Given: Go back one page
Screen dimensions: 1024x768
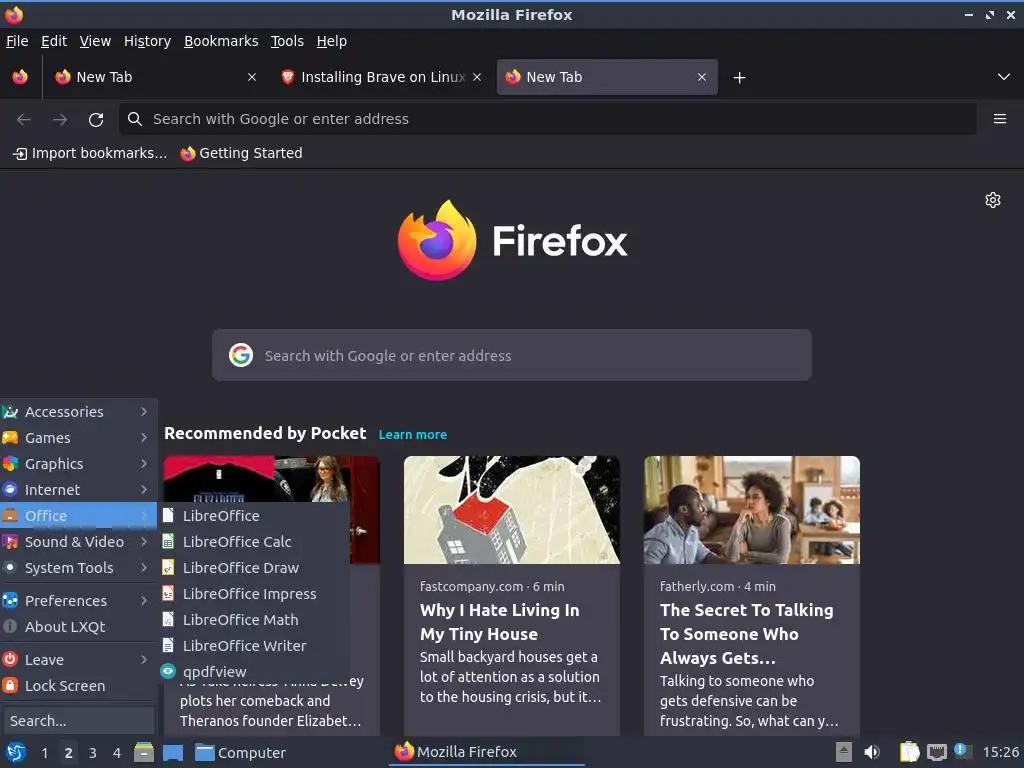Looking at the screenshot, I should [x=24, y=120].
